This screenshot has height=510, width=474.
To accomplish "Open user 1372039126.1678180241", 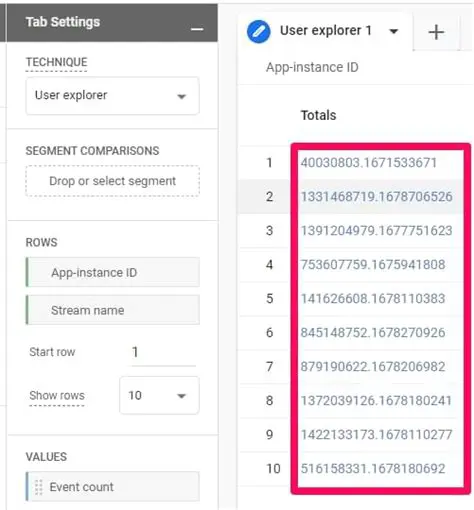I will coord(376,400).
